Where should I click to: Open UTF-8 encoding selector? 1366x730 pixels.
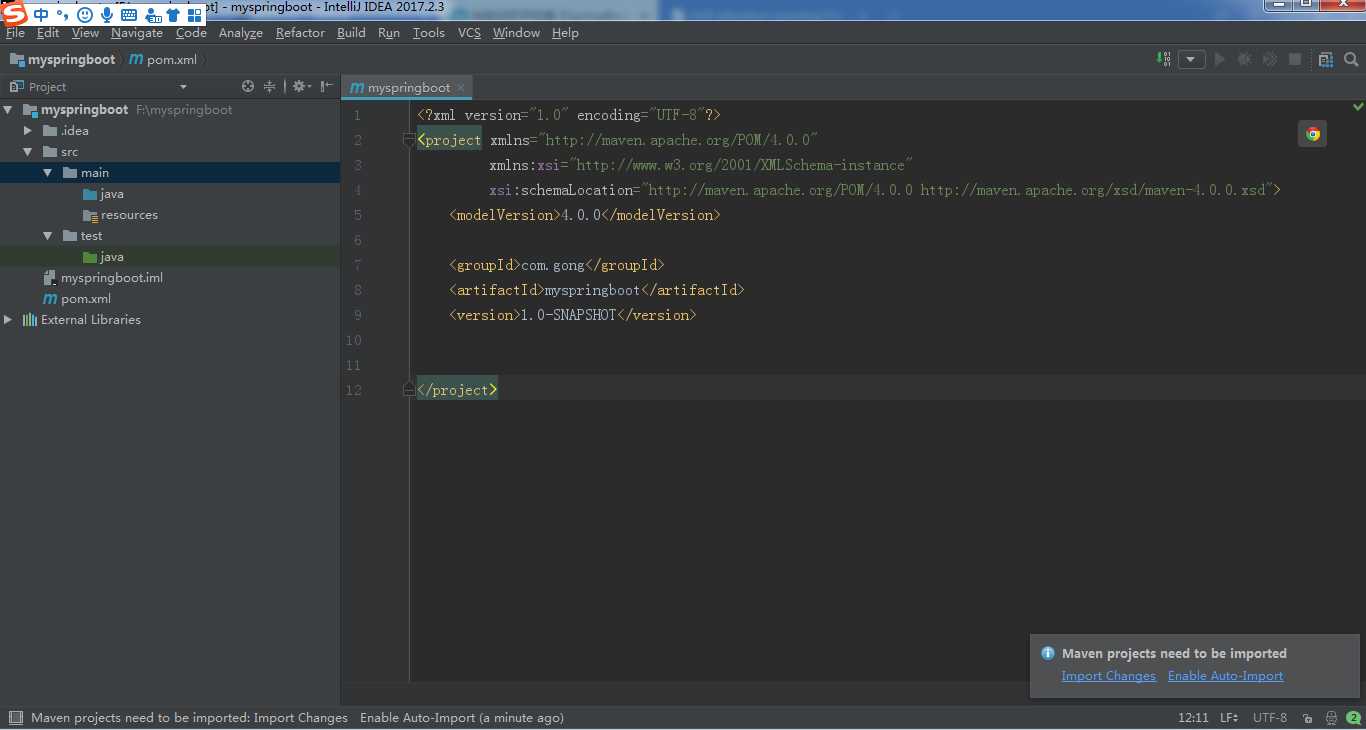(x=1270, y=718)
